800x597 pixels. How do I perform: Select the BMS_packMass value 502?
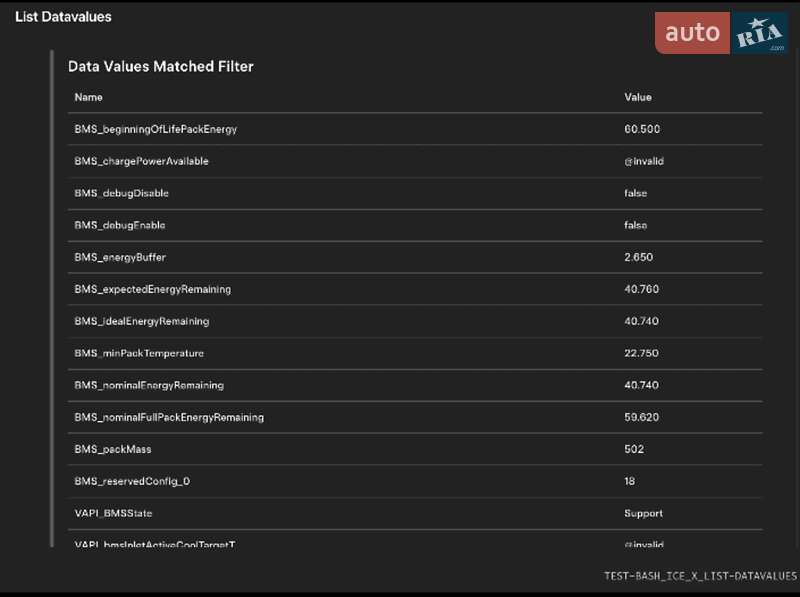pos(634,449)
